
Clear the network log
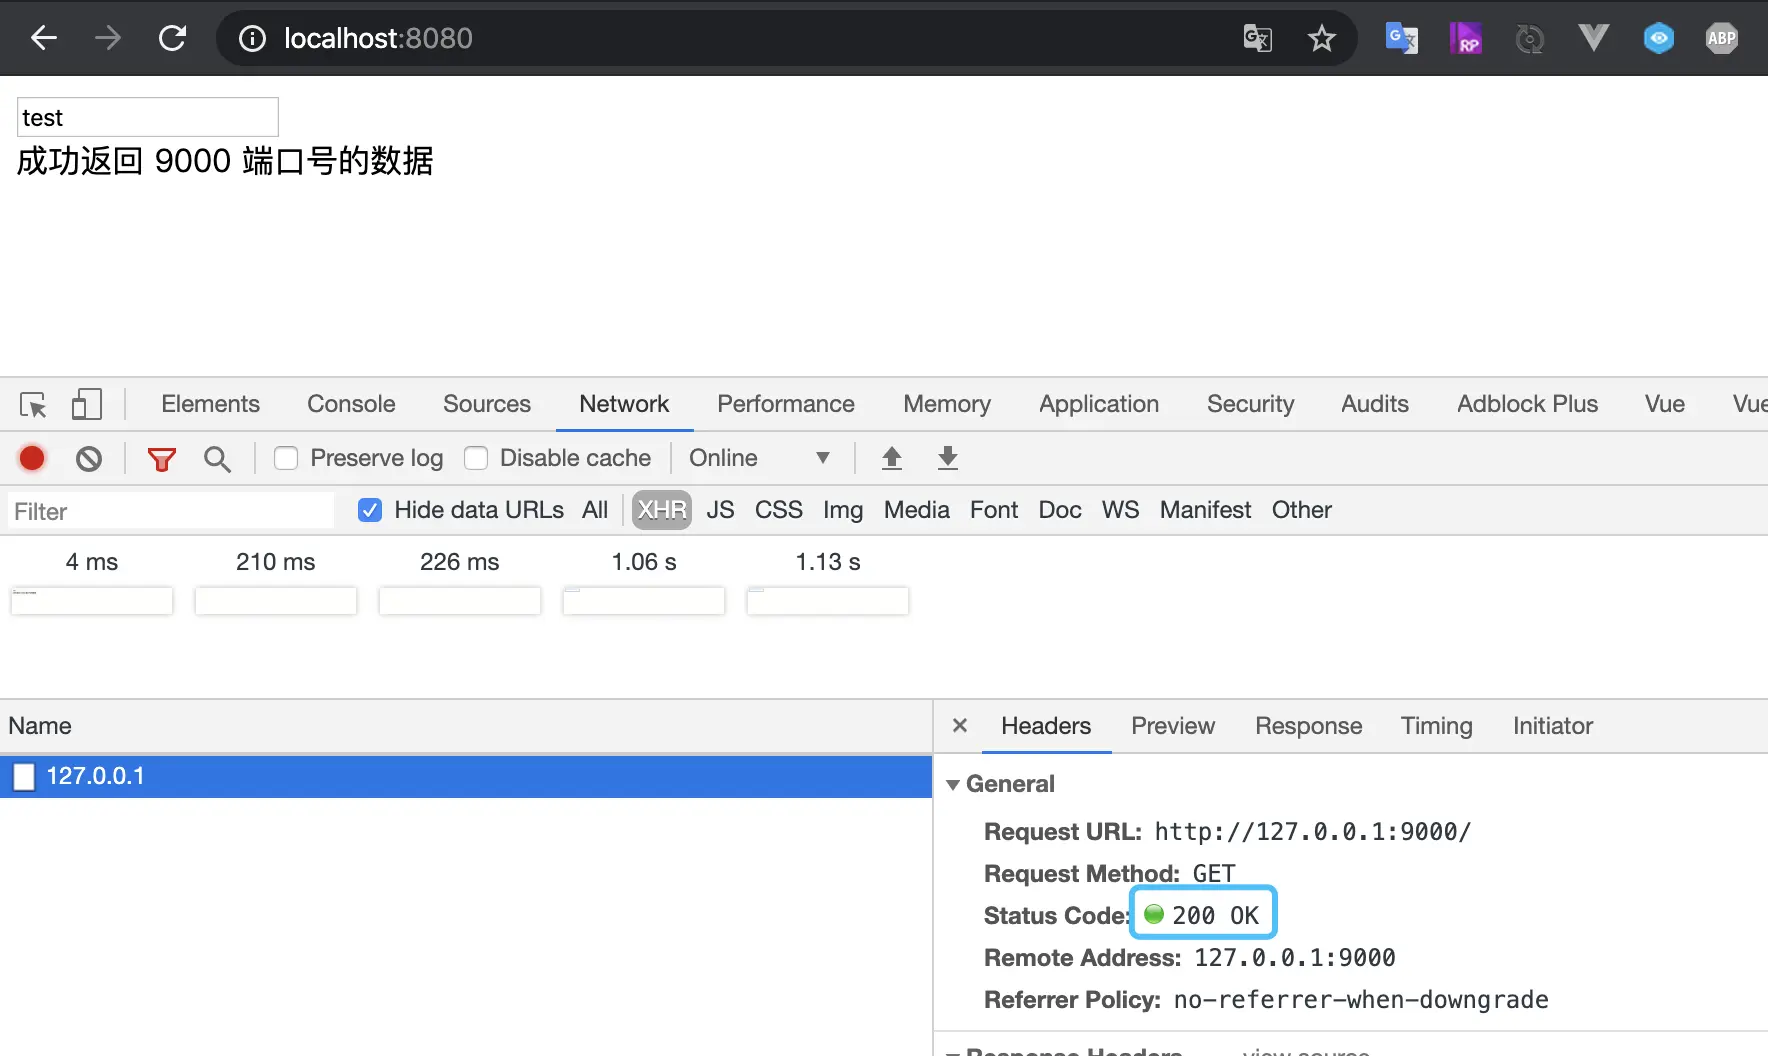pyautogui.click(x=89, y=458)
